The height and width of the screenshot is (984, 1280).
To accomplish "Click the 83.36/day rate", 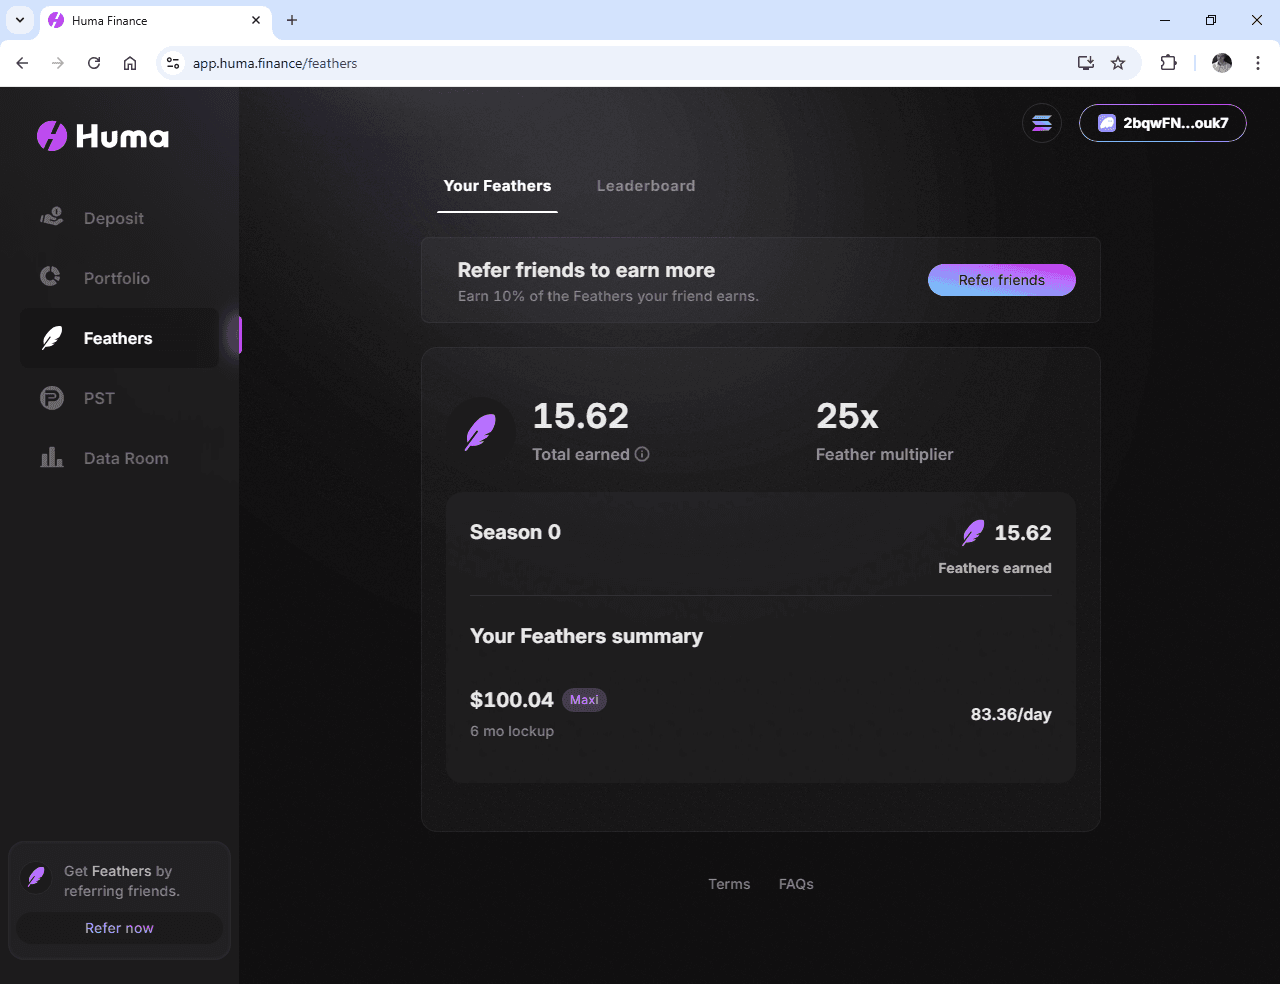I will click(1011, 714).
